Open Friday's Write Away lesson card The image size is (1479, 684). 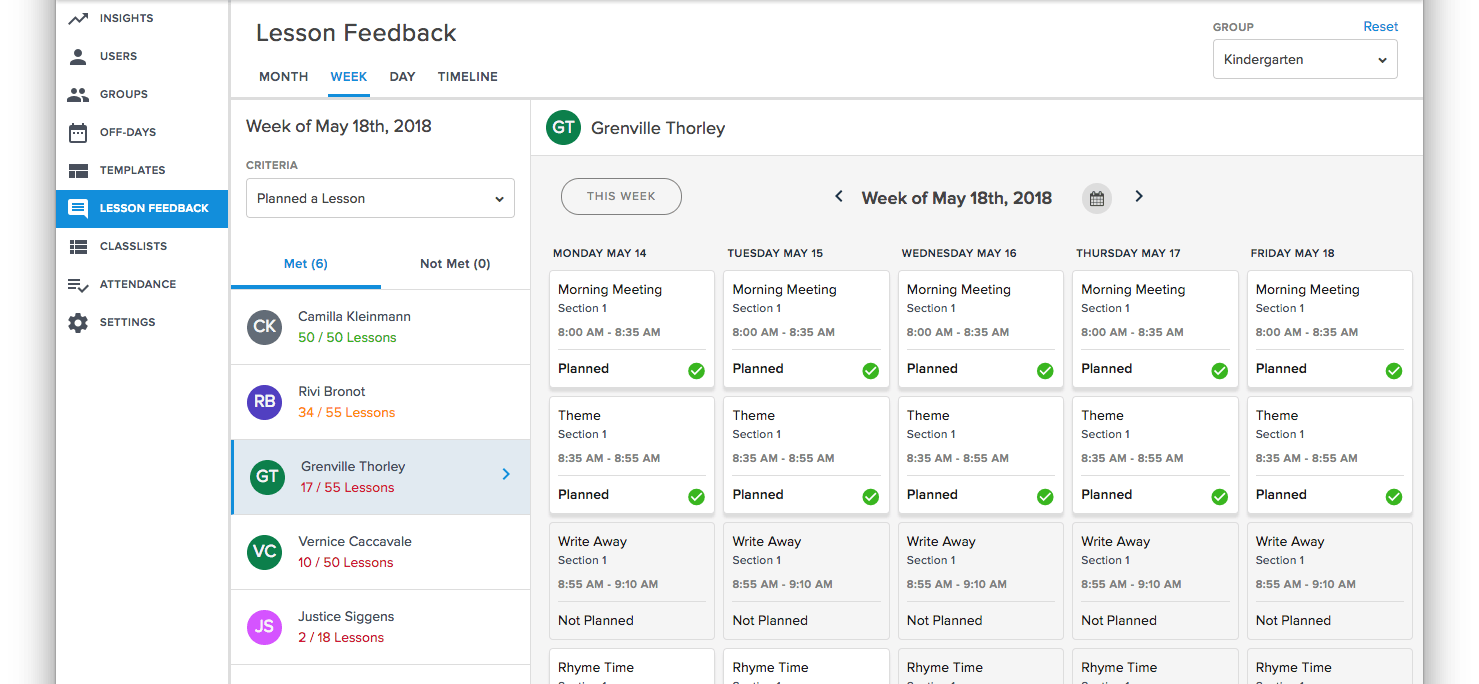coord(1330,581)
